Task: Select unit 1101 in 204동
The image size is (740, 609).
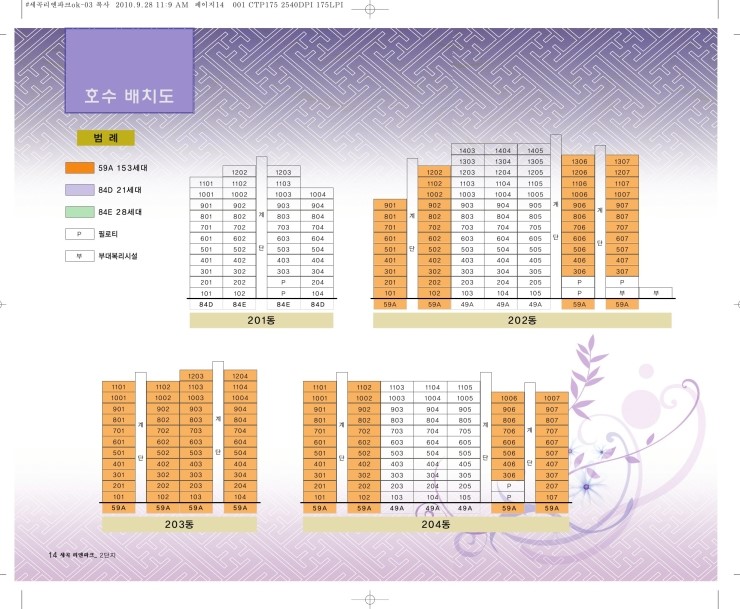Action: (x=320, y=387)
